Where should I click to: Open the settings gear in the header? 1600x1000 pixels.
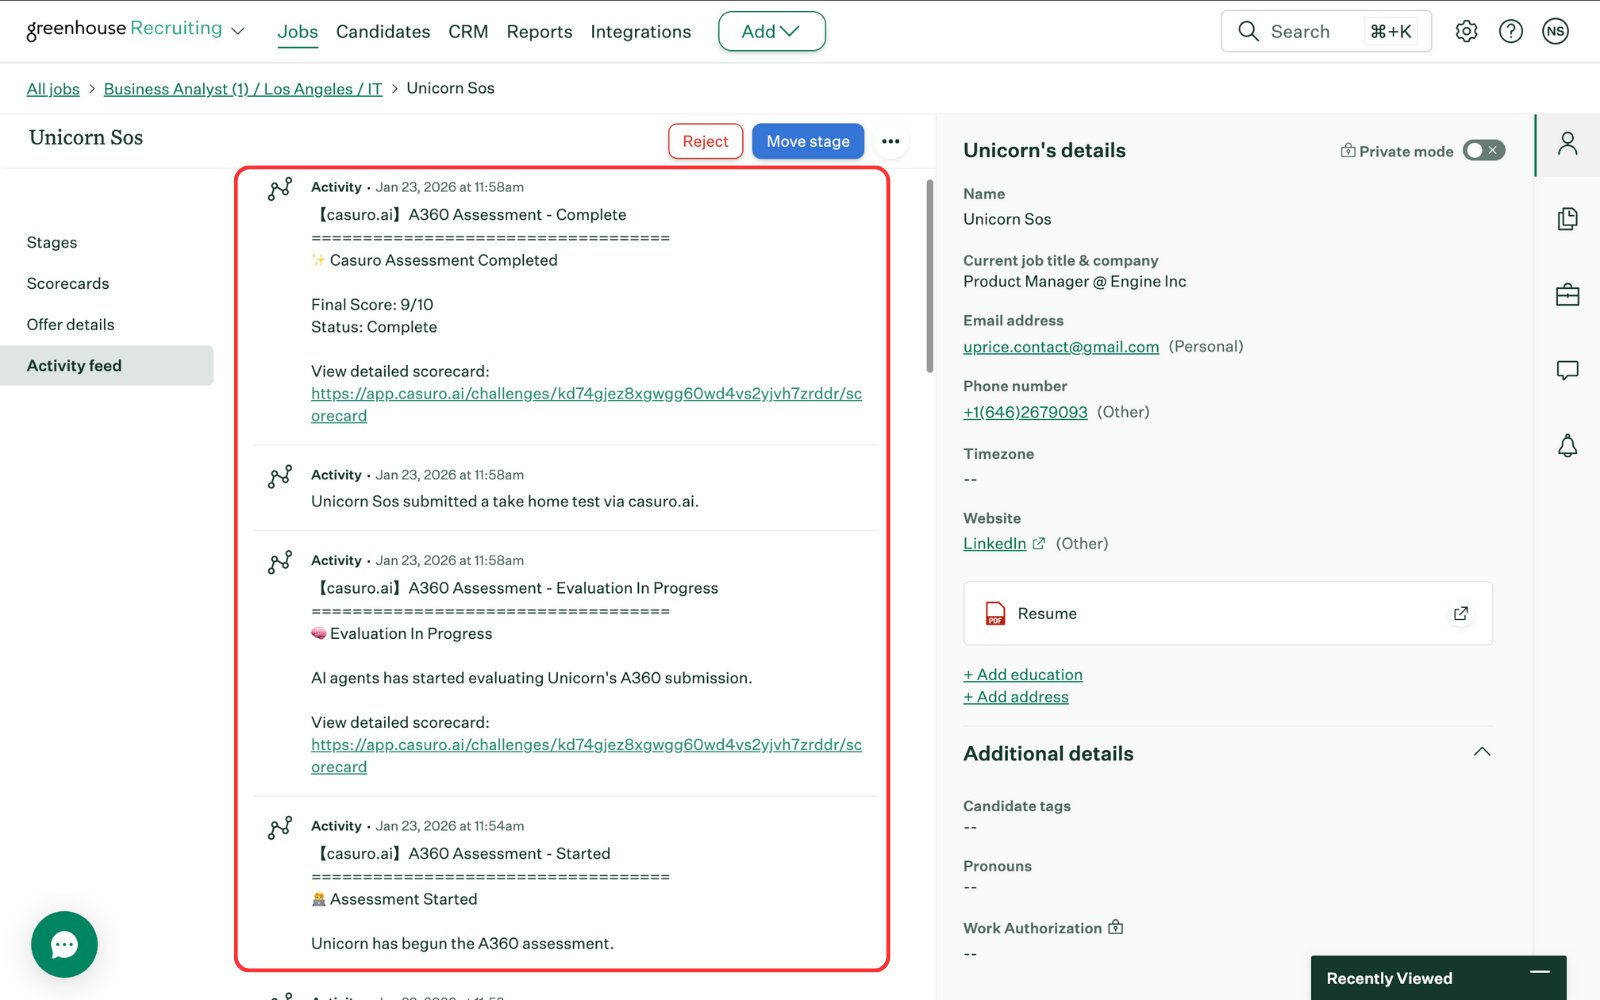1466,31
